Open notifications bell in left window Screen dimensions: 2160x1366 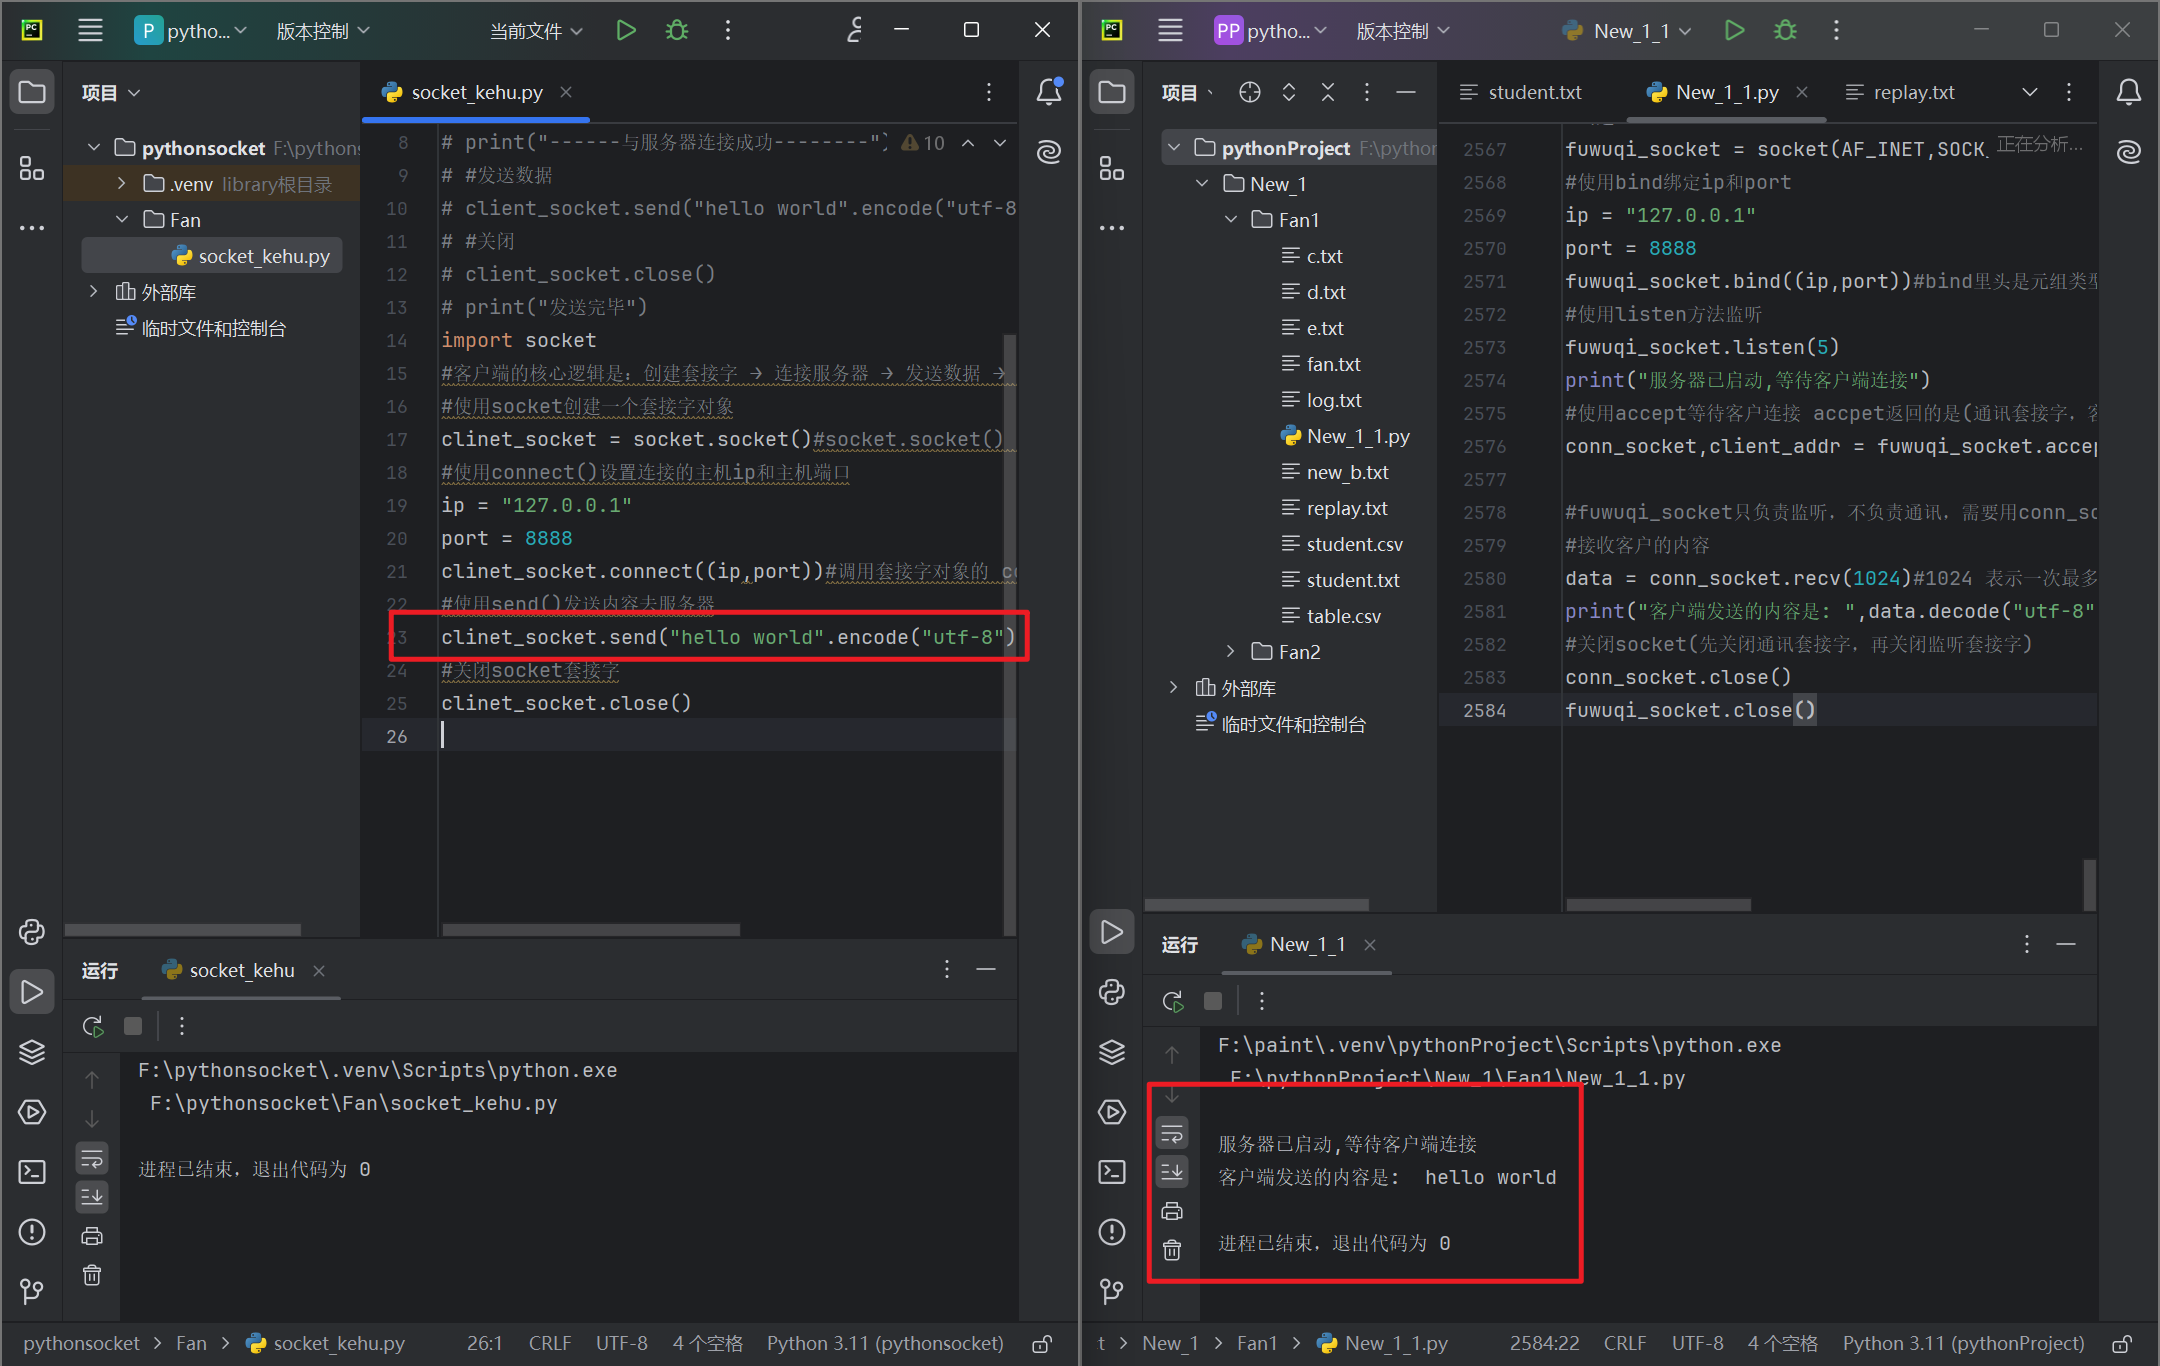pos(1048,92)
